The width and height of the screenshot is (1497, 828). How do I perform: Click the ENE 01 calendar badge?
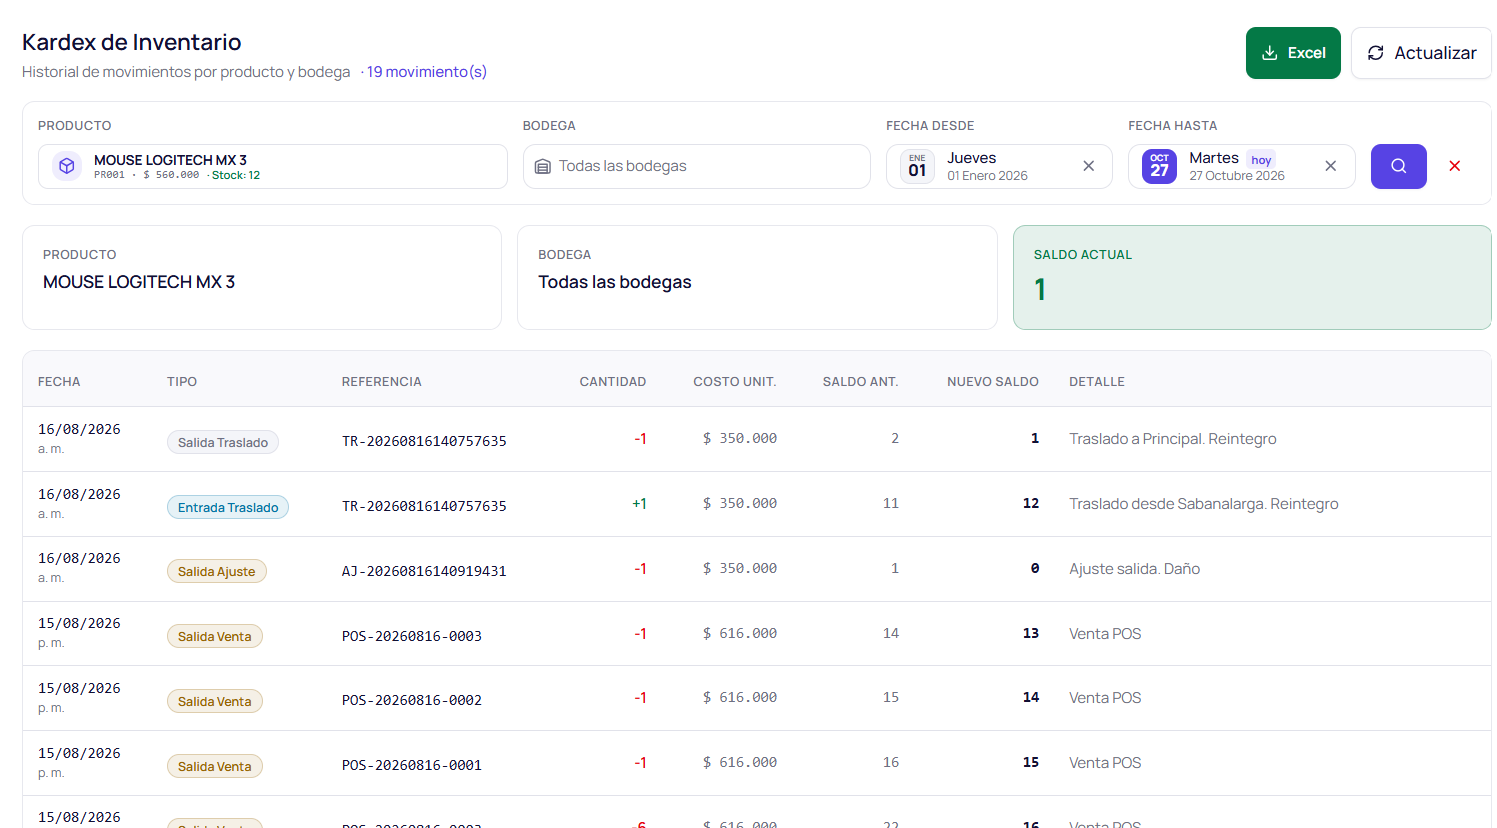click(918, 166)
